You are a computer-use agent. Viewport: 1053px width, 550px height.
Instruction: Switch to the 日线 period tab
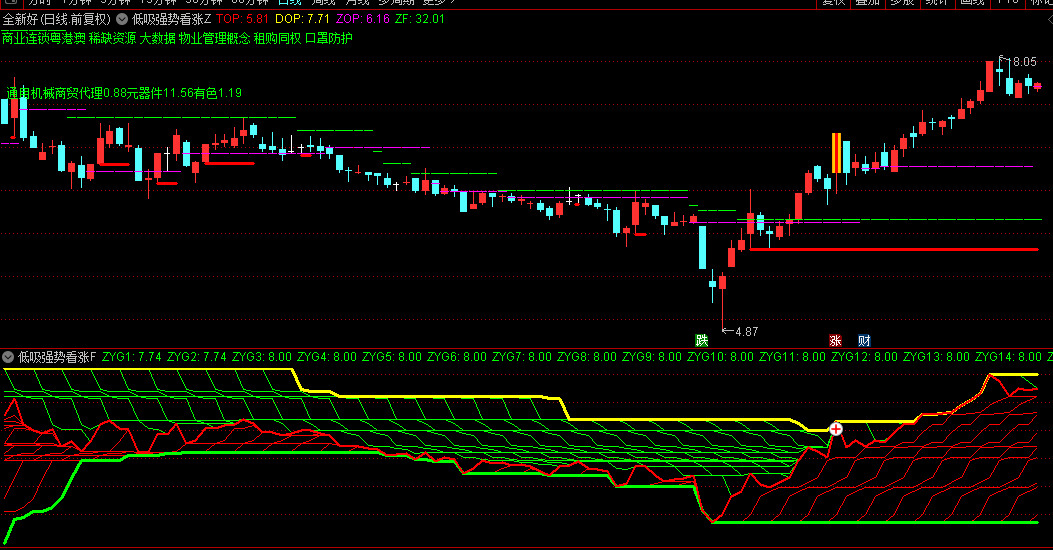289,2
